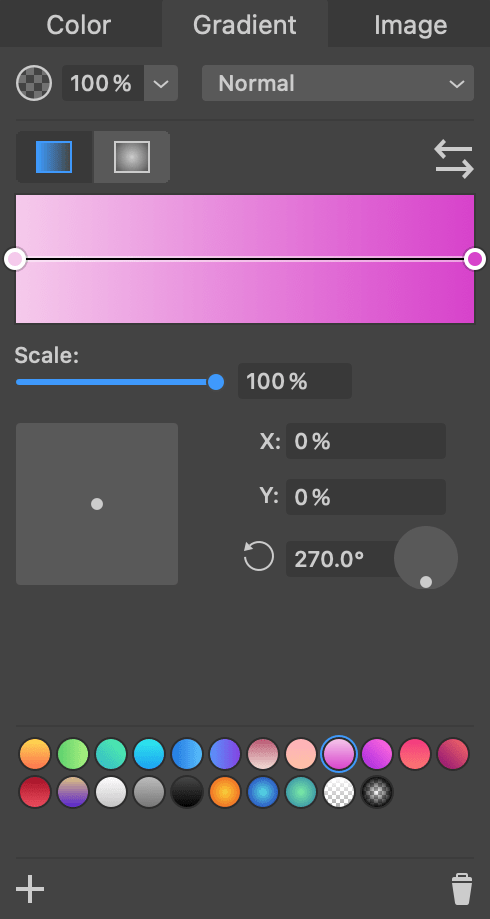Select the orange-yellow linear gradient preset

click(x=35, y=754)
